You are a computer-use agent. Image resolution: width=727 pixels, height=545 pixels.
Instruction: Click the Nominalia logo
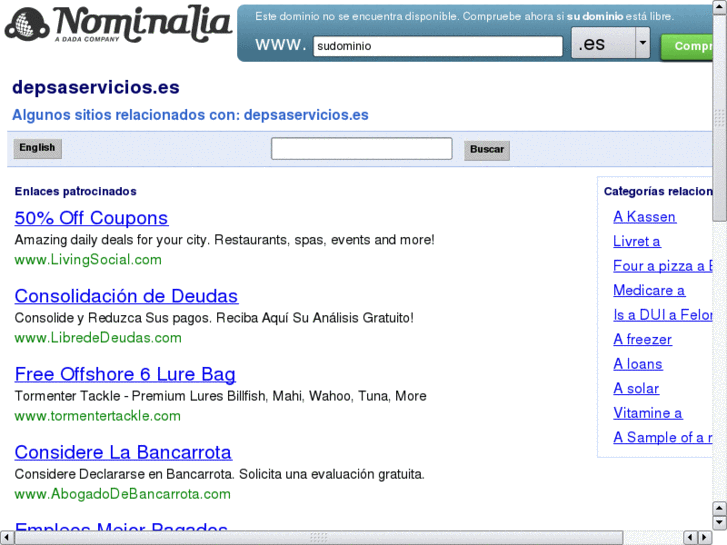[118, 25]
